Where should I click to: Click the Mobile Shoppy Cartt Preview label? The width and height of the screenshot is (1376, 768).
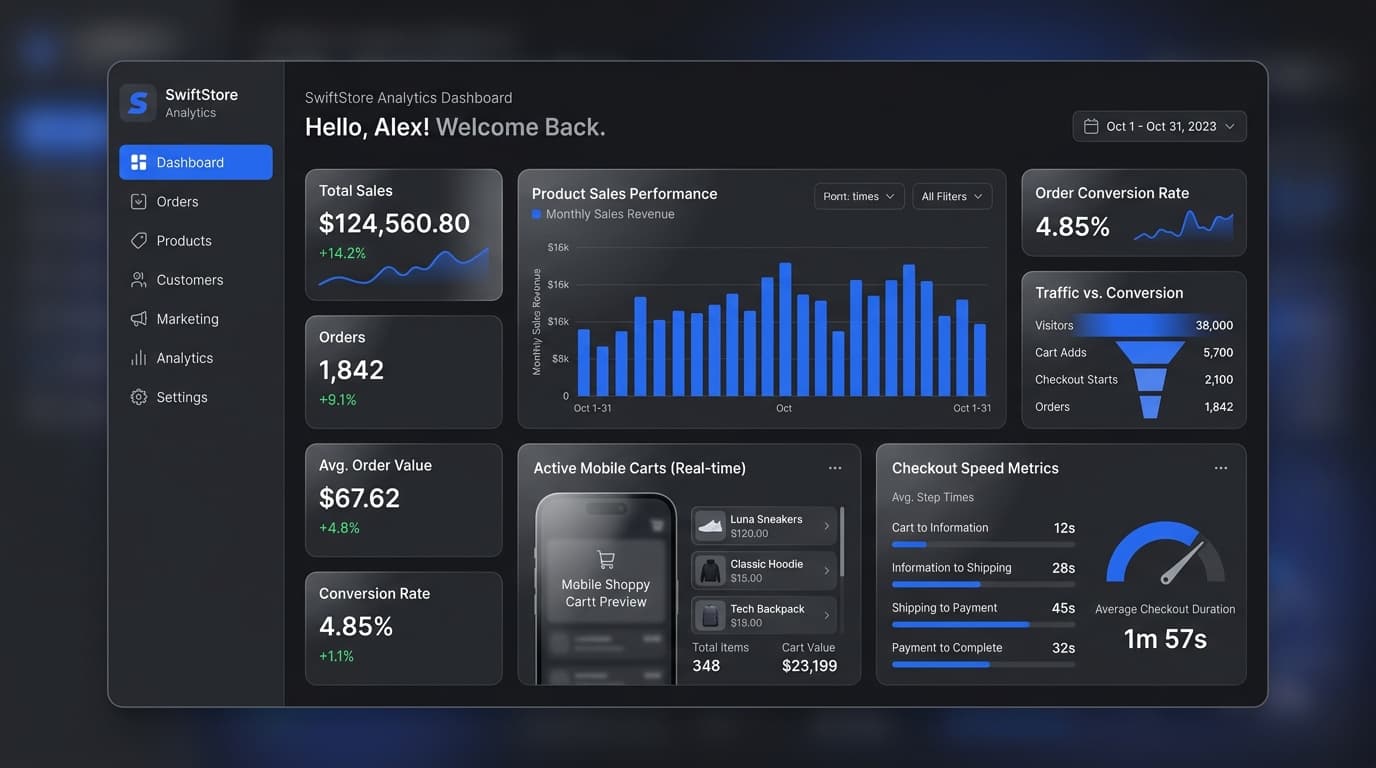(606, 593)
